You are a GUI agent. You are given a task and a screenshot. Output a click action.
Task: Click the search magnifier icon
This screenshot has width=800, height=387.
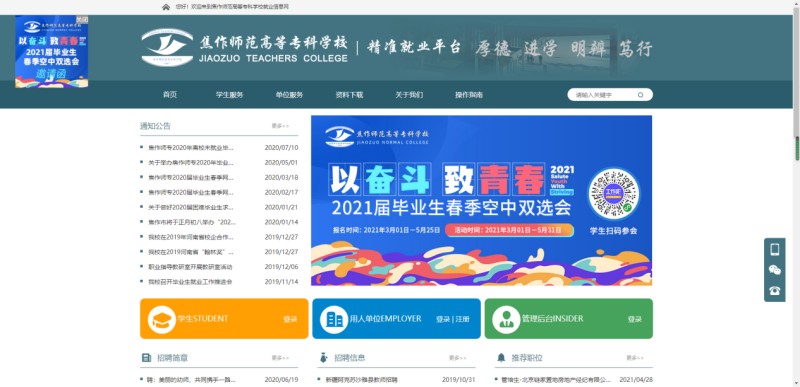[x=640, y=95]
